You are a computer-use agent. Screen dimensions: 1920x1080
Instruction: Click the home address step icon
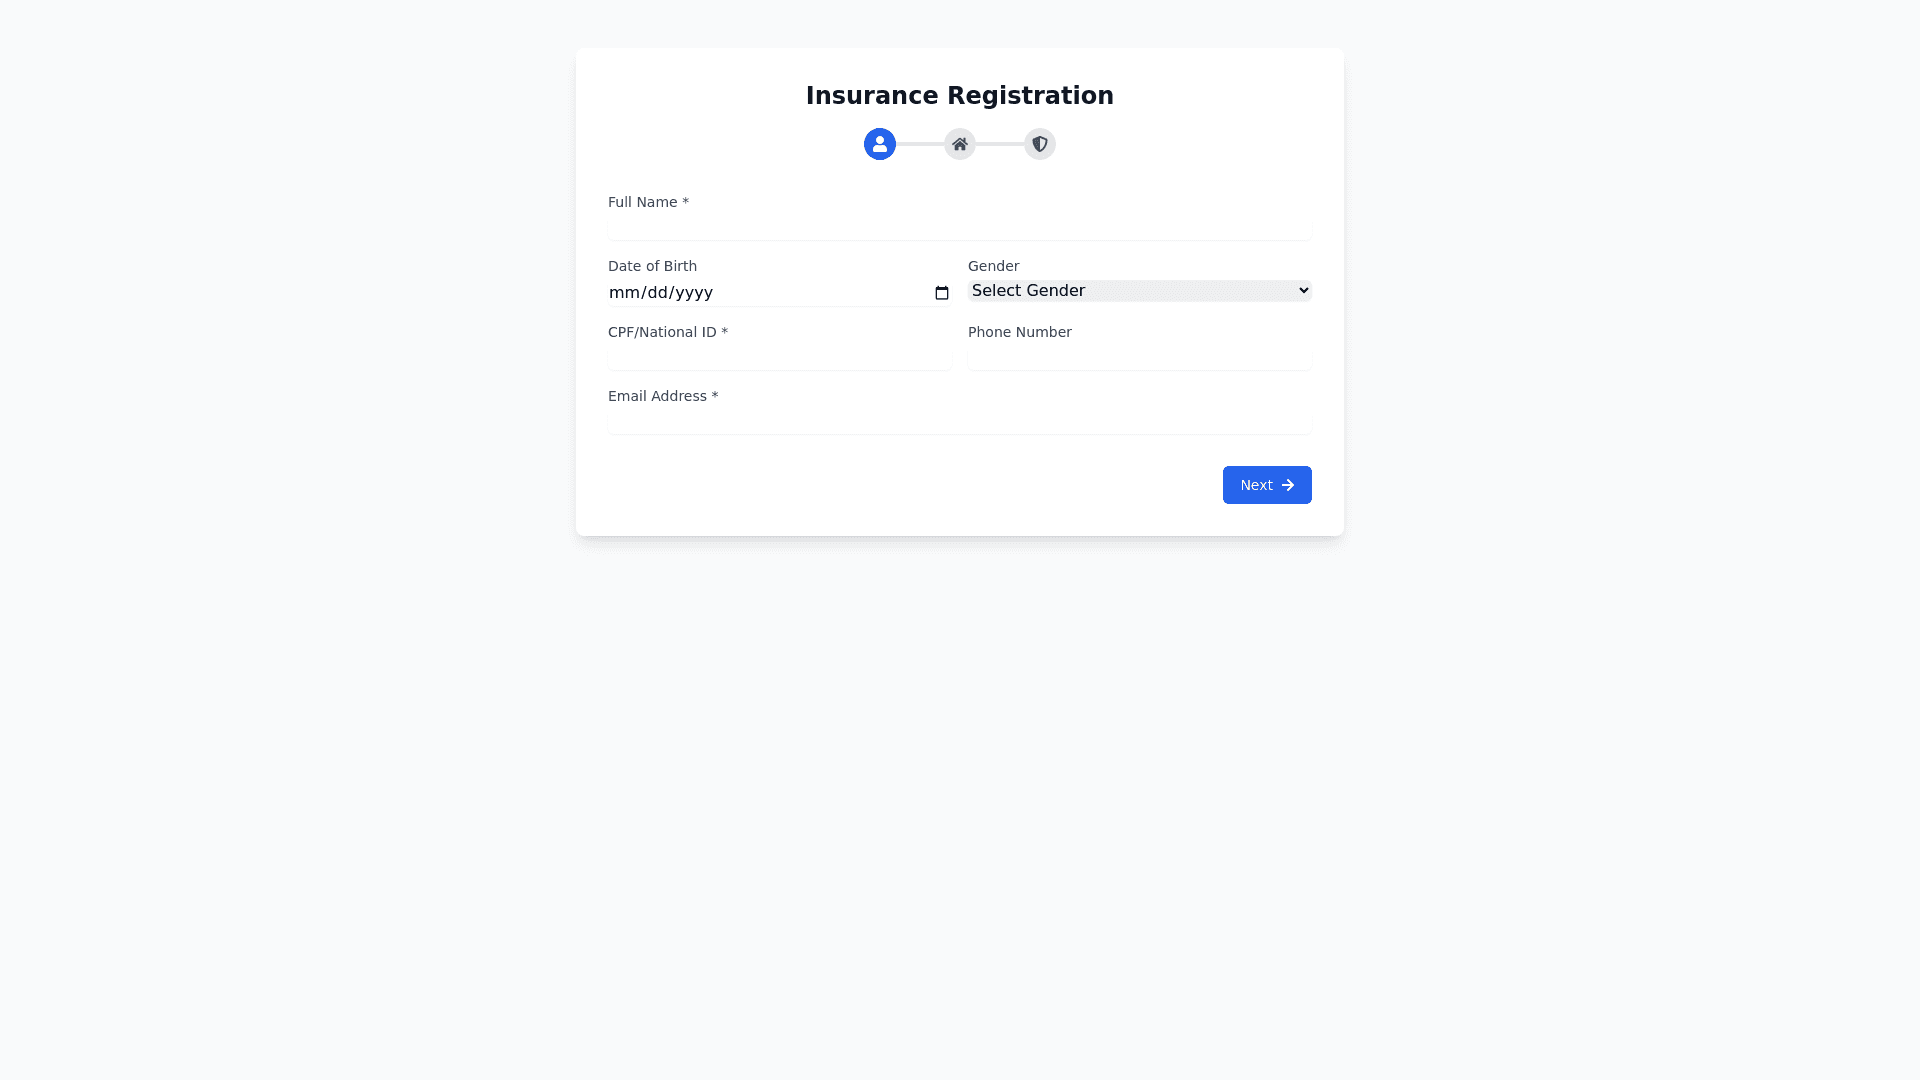(960, 144)
